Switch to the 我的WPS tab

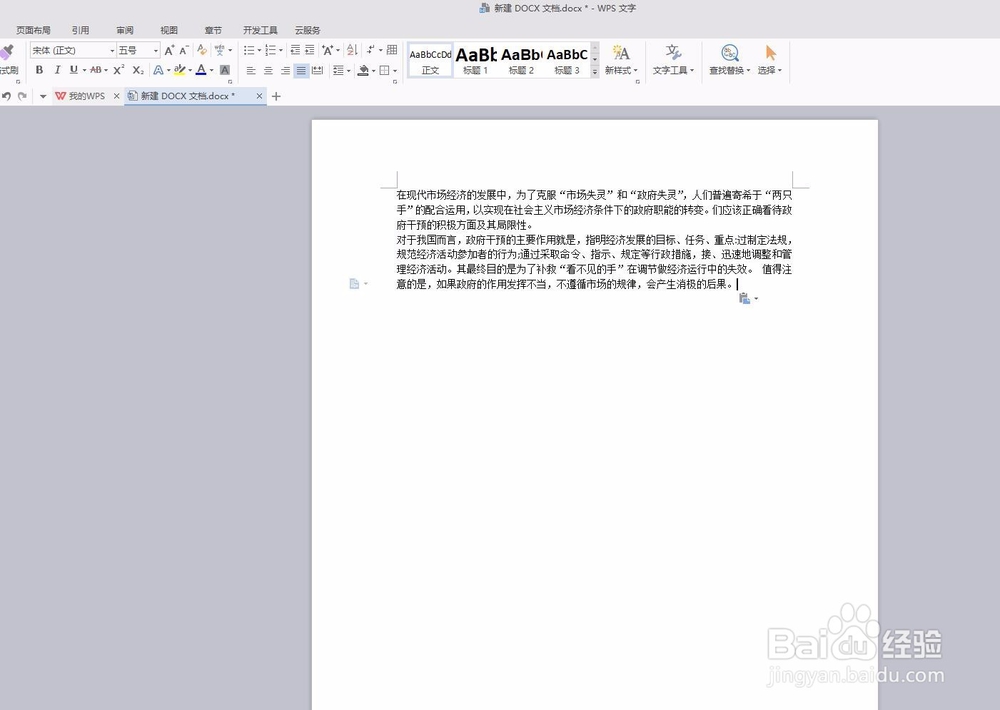(85, 96)
